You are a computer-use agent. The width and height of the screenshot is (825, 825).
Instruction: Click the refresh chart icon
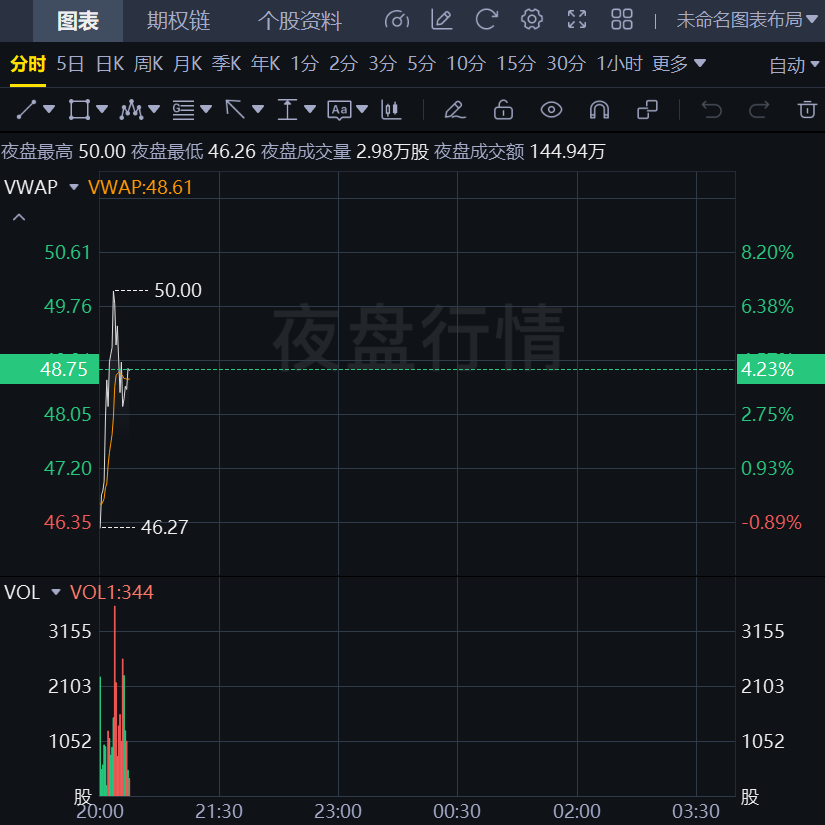coord(486,20)
